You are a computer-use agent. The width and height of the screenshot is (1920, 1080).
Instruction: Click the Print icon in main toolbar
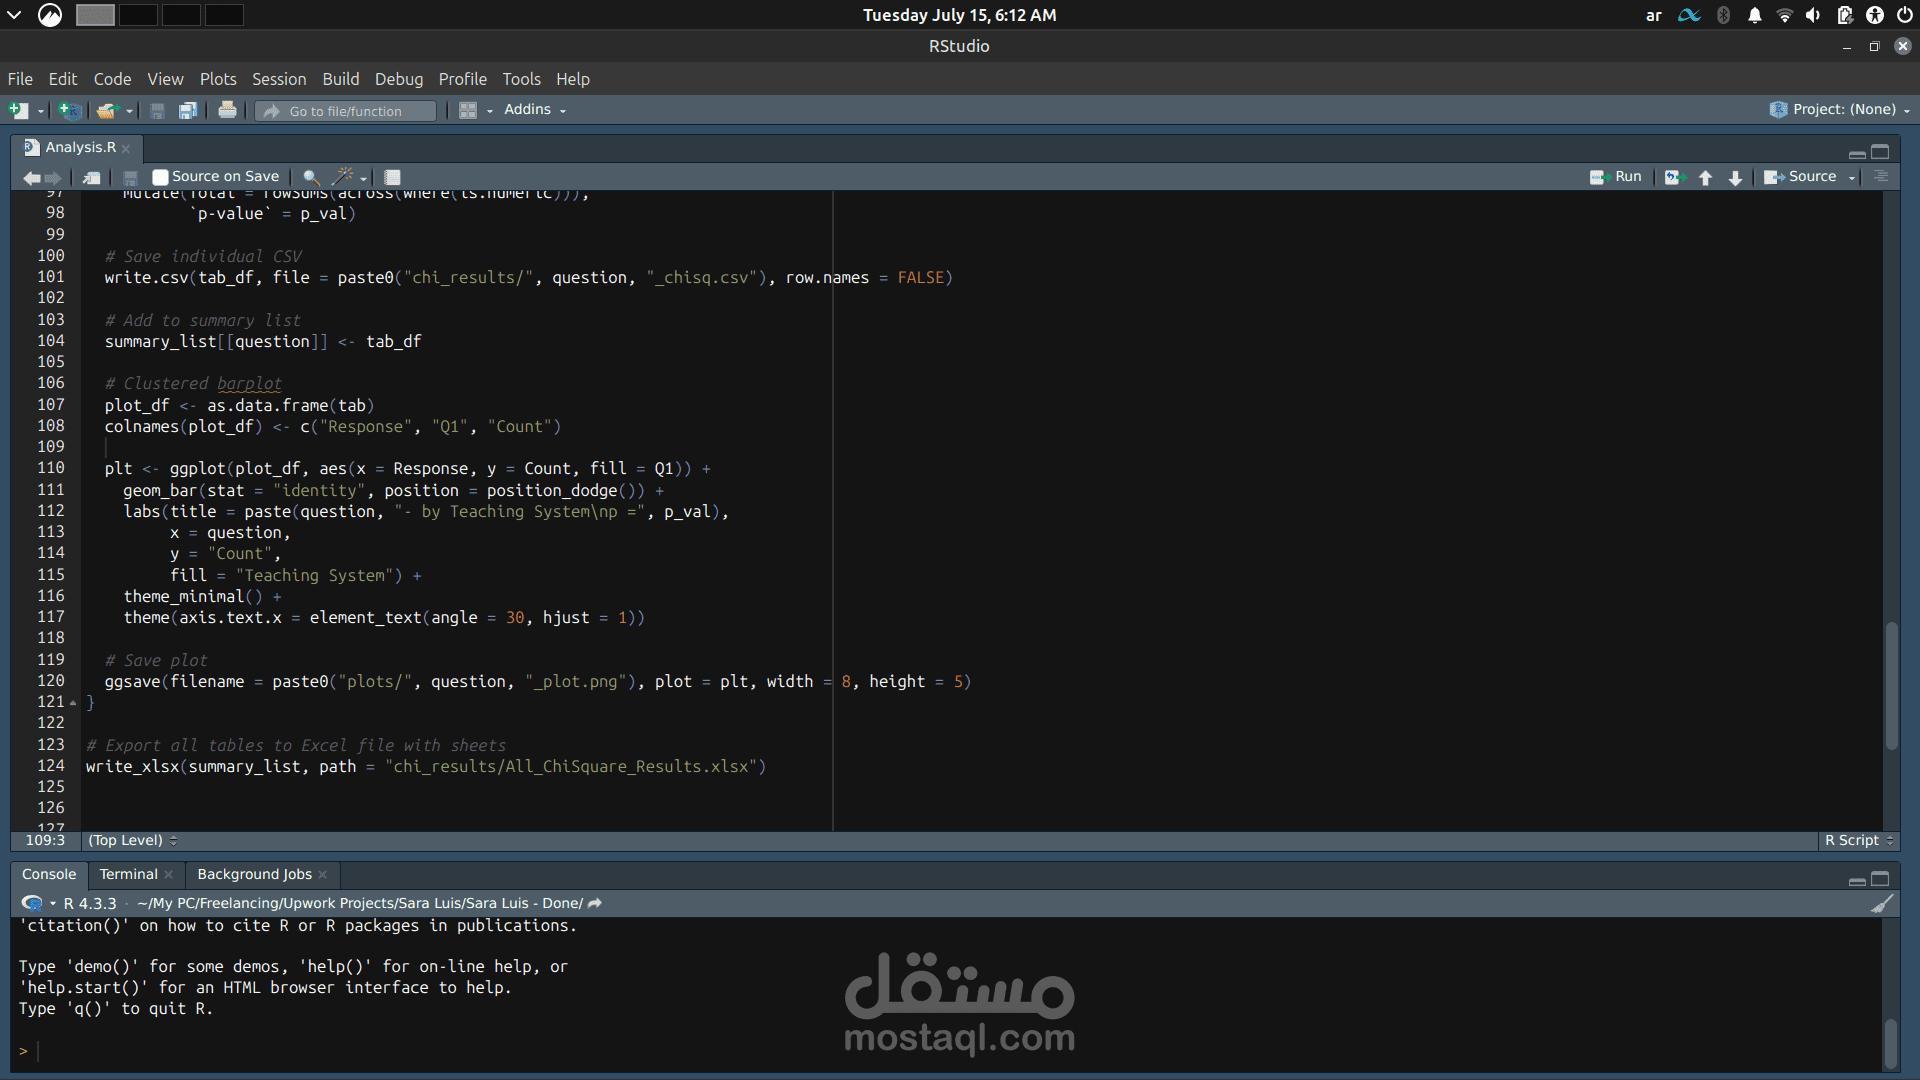click(x=227, y=110)
